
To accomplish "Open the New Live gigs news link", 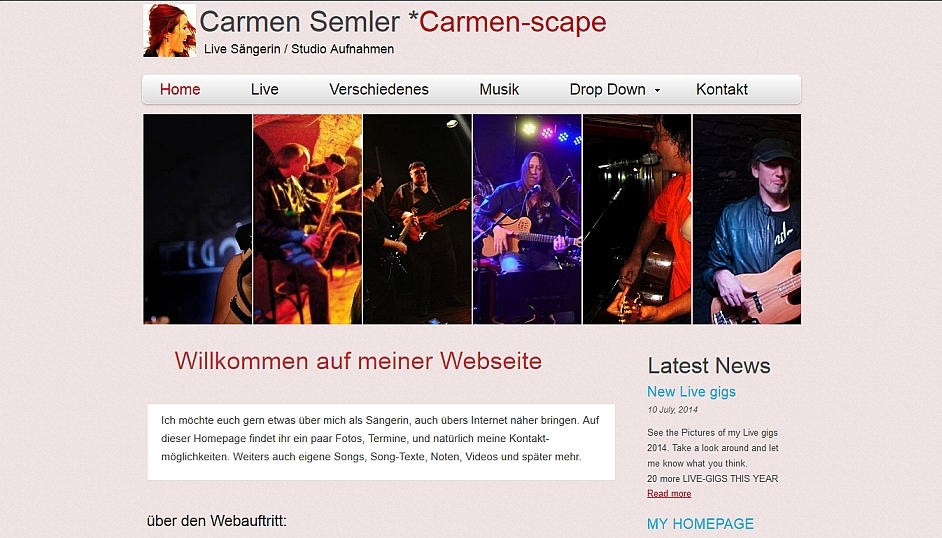I will [x=691, y=391].
